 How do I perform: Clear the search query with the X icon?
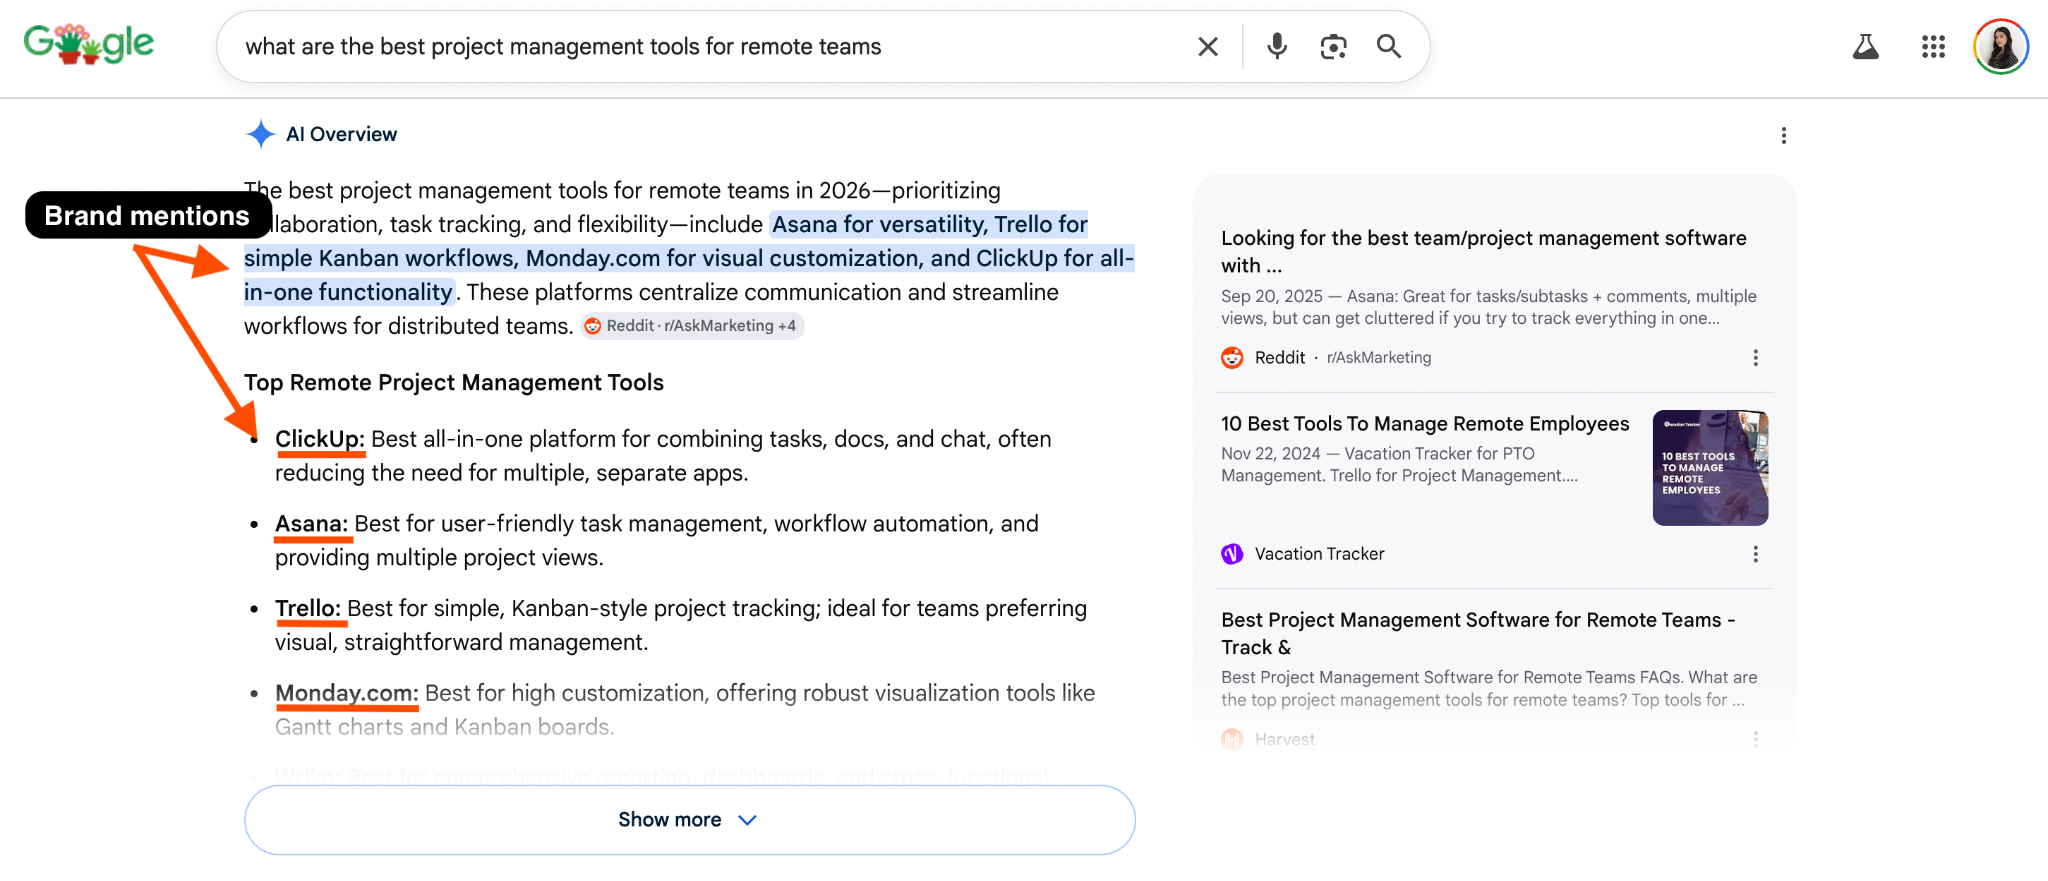click(1208, 47)
